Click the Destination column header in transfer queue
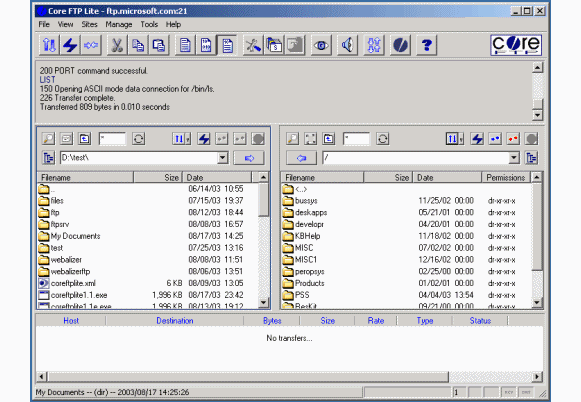Image resolution: width=581 pixels, height=402 pixels. point(175,321)
